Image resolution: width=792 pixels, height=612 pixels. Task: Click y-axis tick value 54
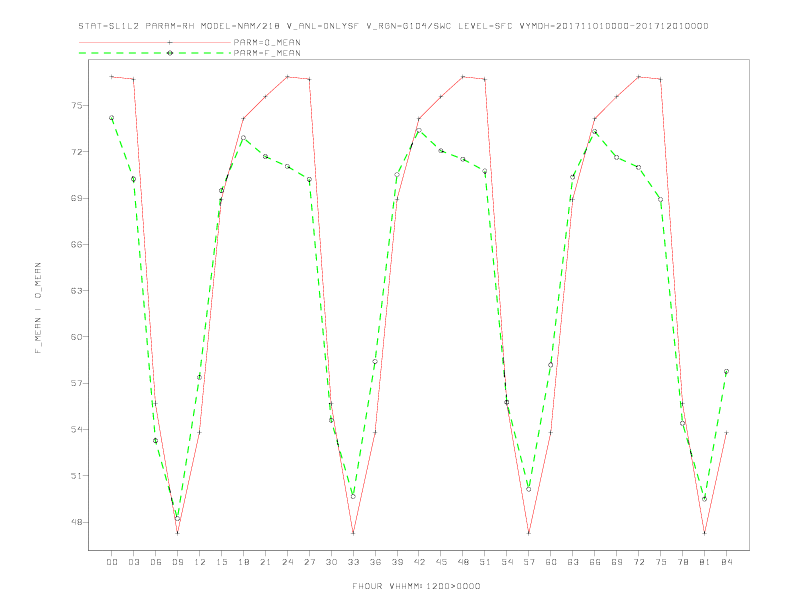click(x=76, y=429)
